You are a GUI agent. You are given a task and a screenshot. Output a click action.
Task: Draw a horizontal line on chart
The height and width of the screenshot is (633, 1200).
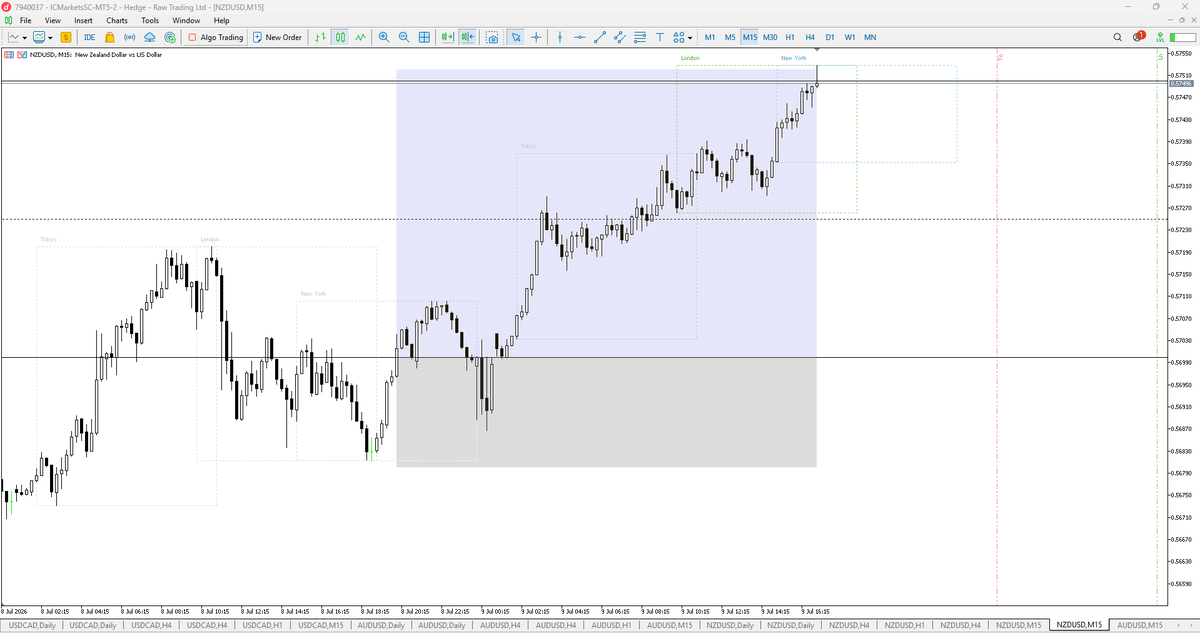580,37
